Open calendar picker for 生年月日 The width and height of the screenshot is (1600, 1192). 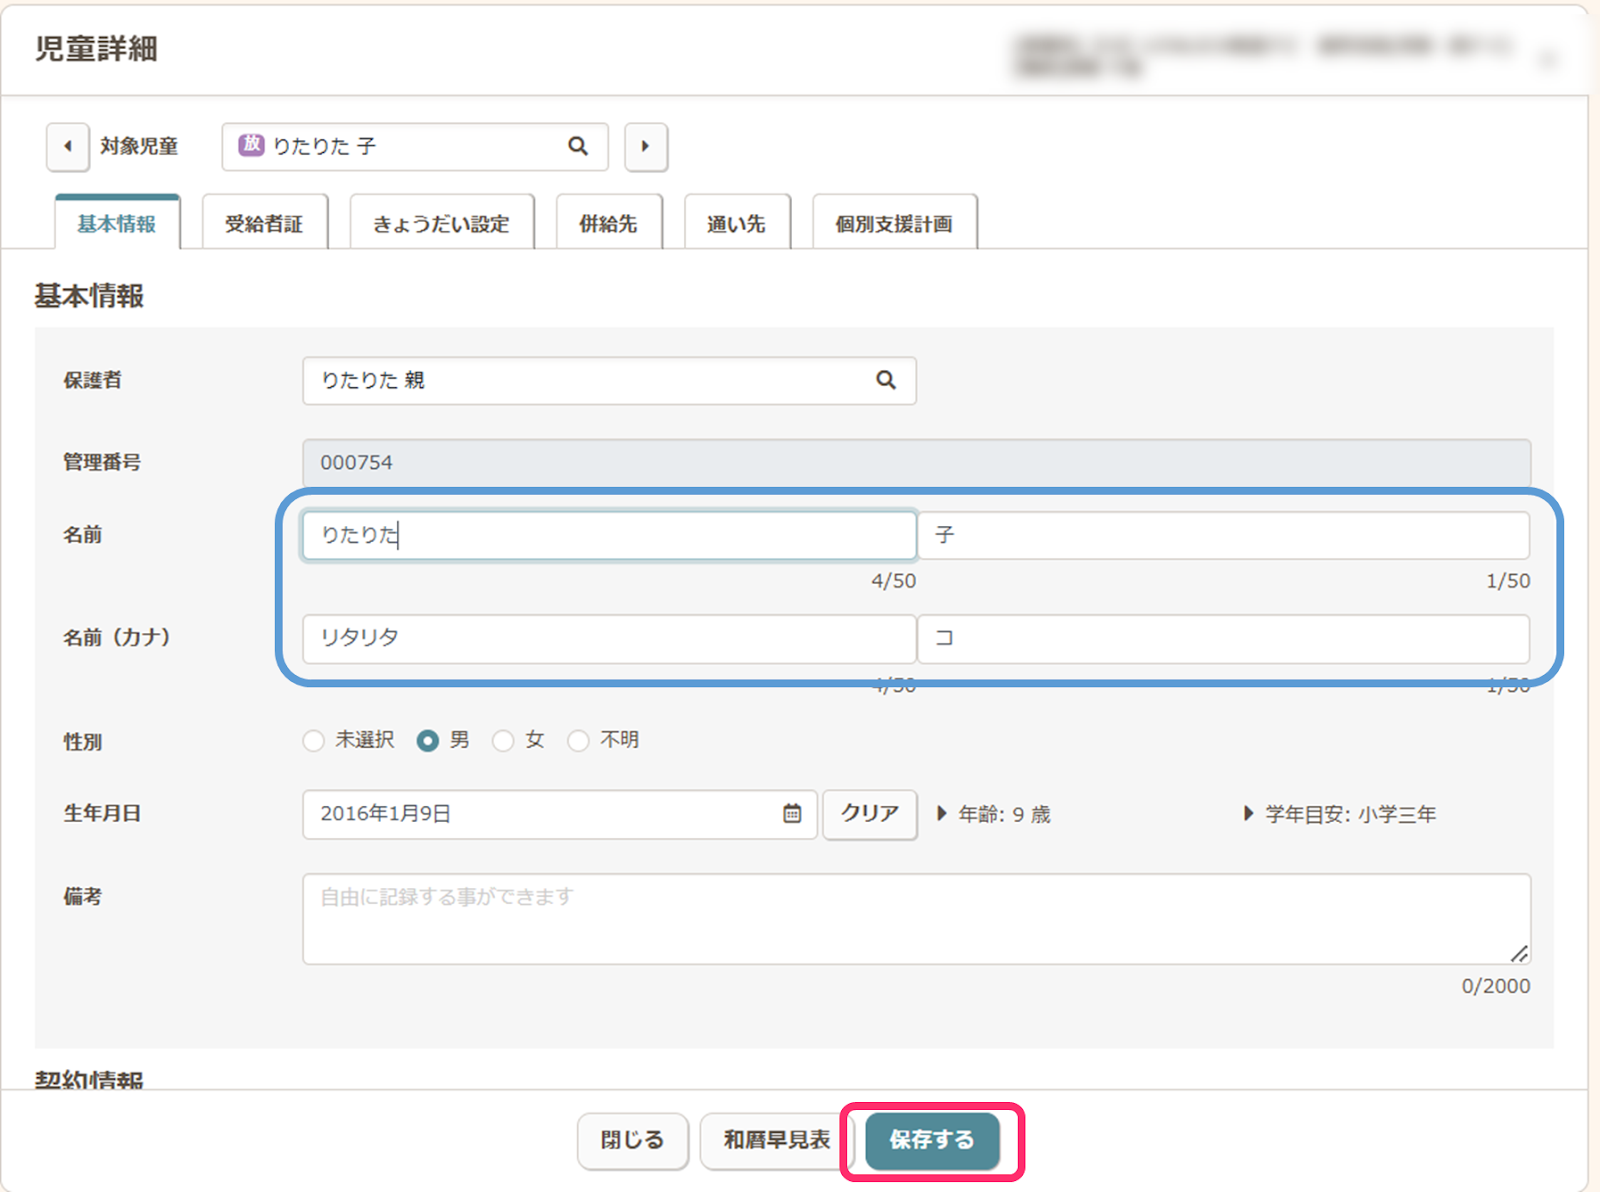792,814
